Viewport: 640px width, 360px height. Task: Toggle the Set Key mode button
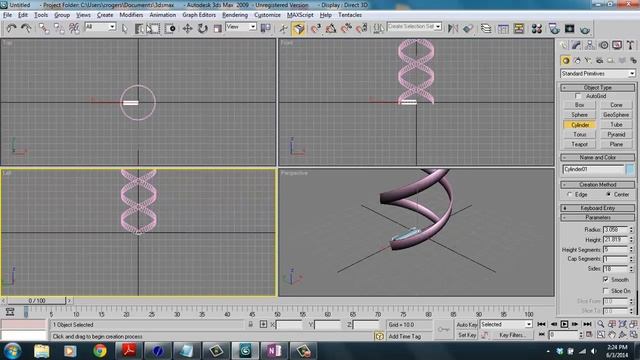click(x=467, y=335)
